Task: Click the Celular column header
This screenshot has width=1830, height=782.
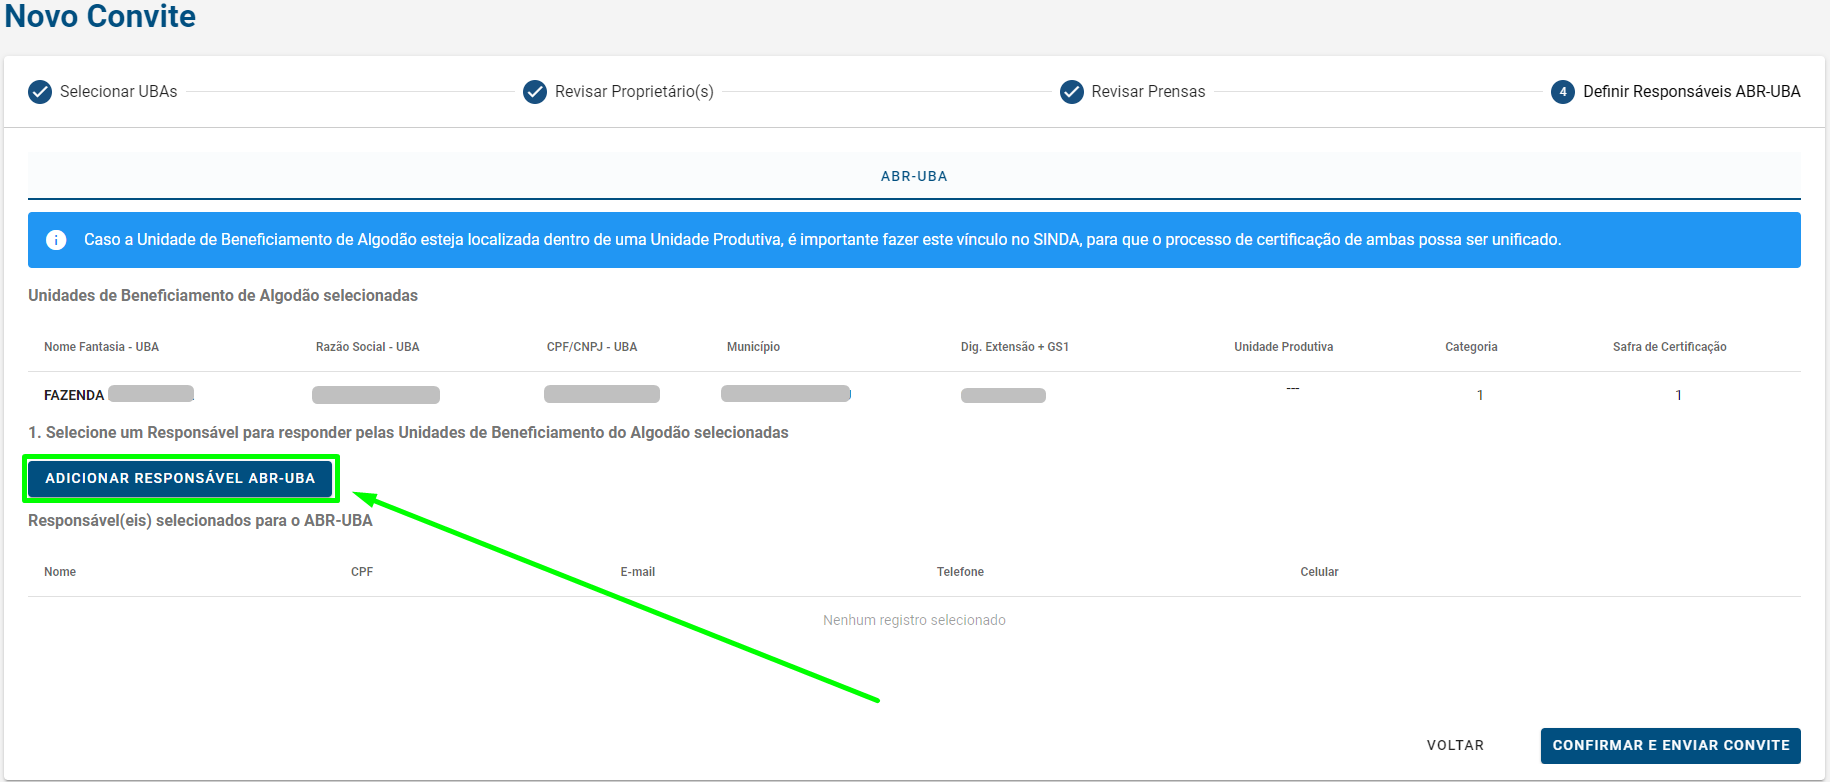Action: tap(1319, 572)
